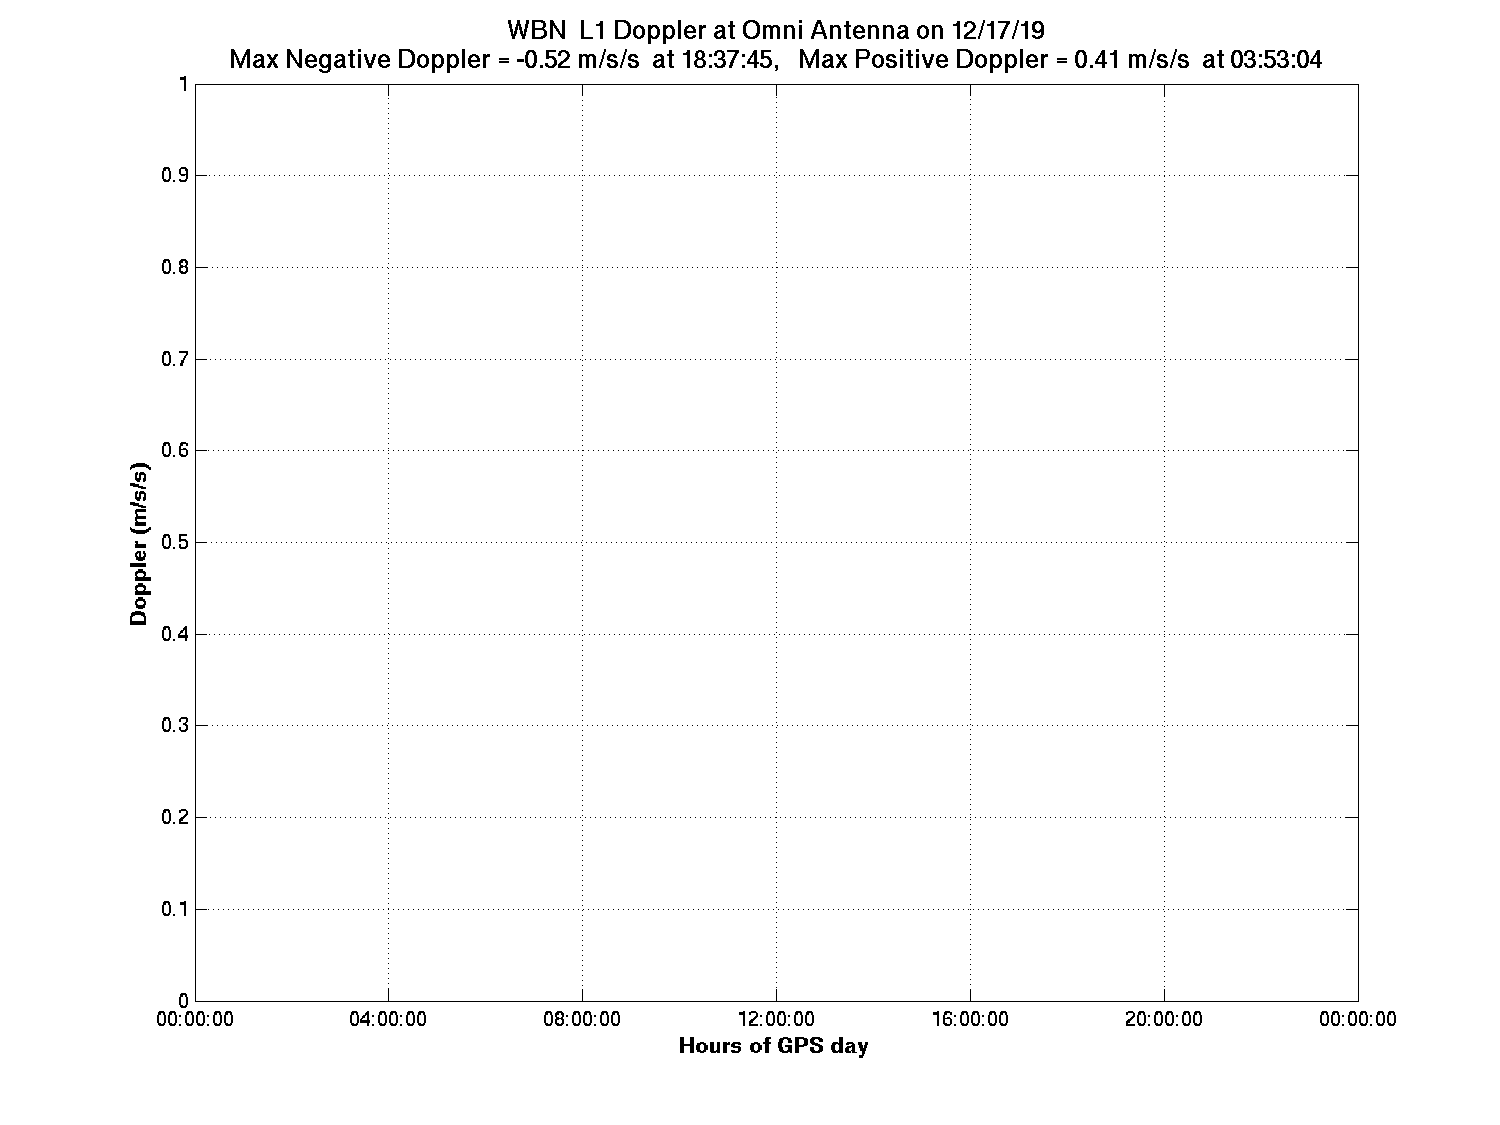Click the y-axis tick label '0.2'
This screenshot has height=1125, width=1500.
point(175,817)
